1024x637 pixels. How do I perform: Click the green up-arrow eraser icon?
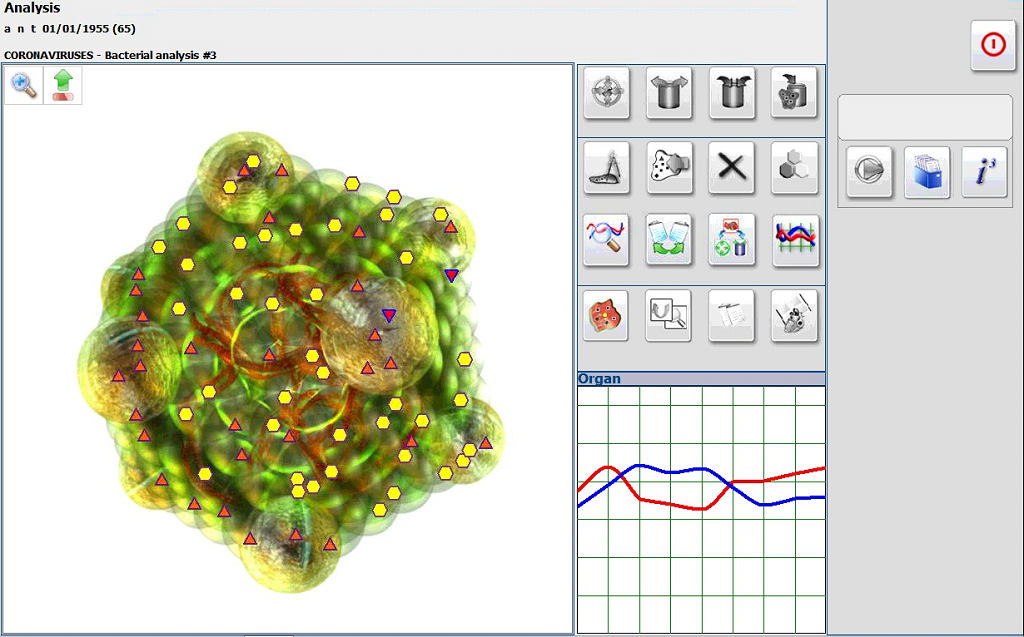click(x=63, y=86)
